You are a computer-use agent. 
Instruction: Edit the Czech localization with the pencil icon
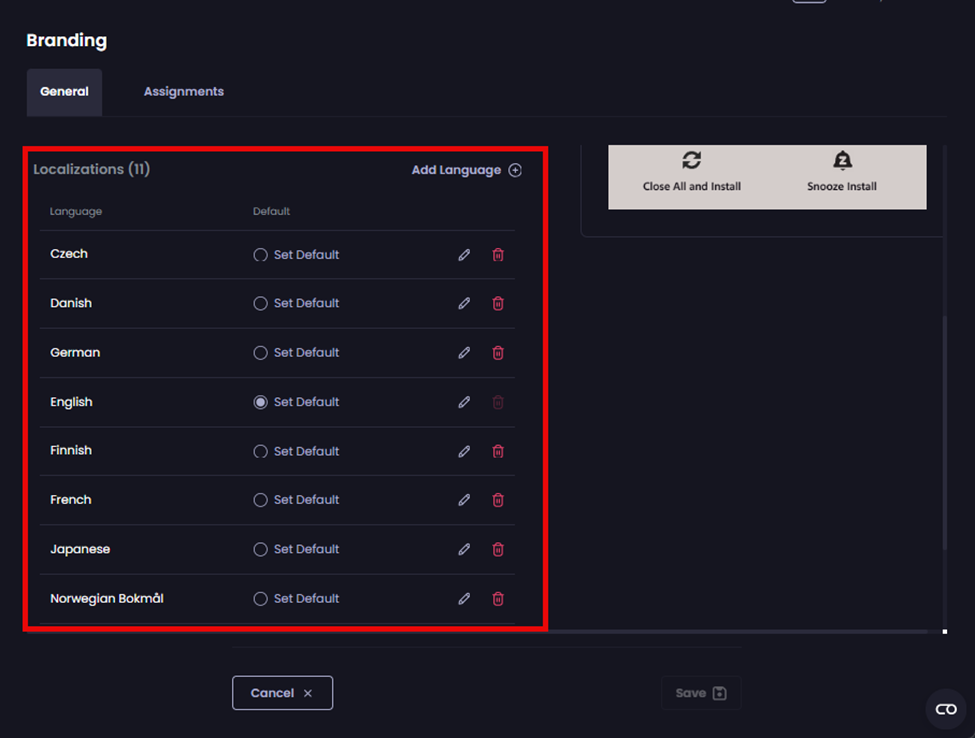[x=463, y=255]
